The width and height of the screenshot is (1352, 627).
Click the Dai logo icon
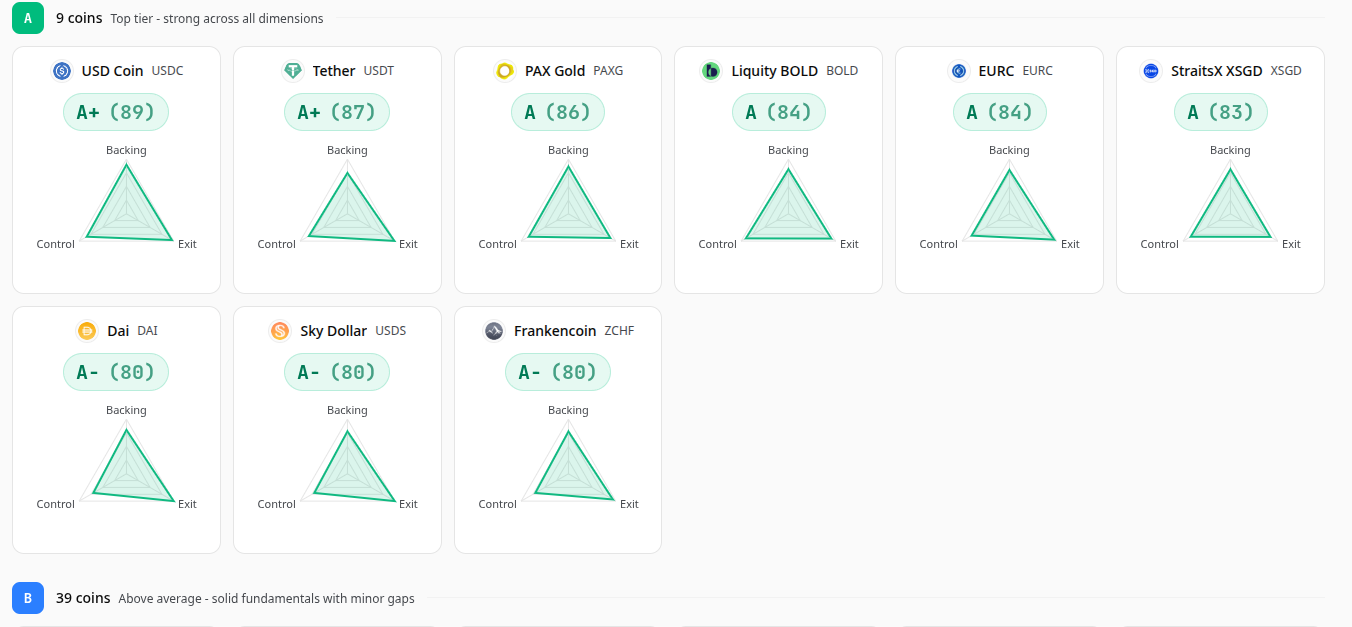coord(87,331)
